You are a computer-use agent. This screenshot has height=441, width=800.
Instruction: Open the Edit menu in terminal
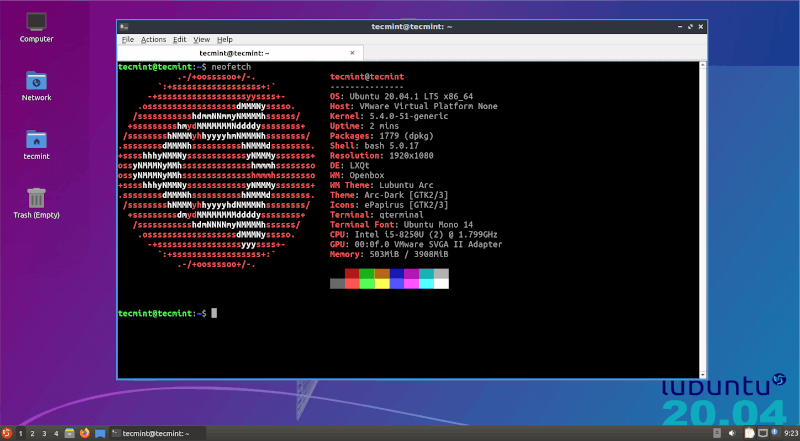tap(180, 39)
